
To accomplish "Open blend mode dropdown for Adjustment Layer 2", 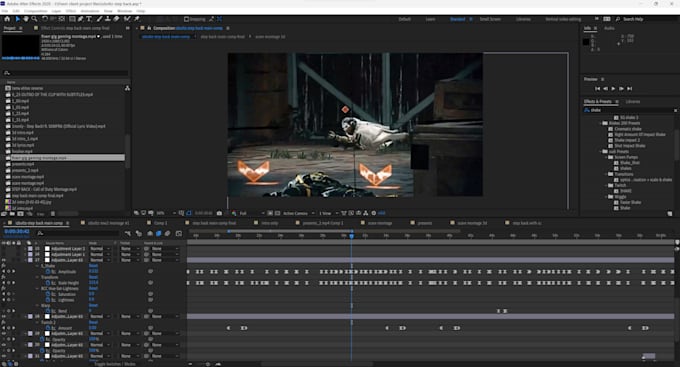I will click(100, 249).
